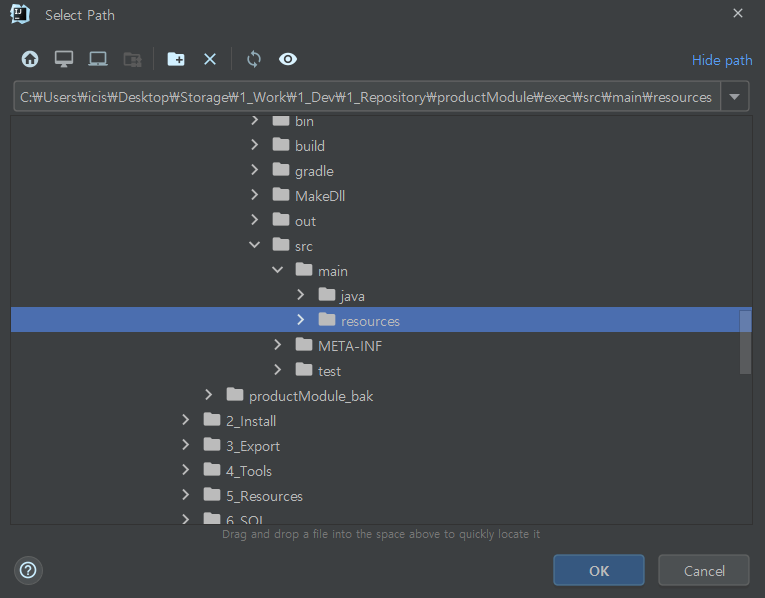Click the Cancel button
Screen dimensions: 765x598
pyautogui.click(x=704, y=570)
